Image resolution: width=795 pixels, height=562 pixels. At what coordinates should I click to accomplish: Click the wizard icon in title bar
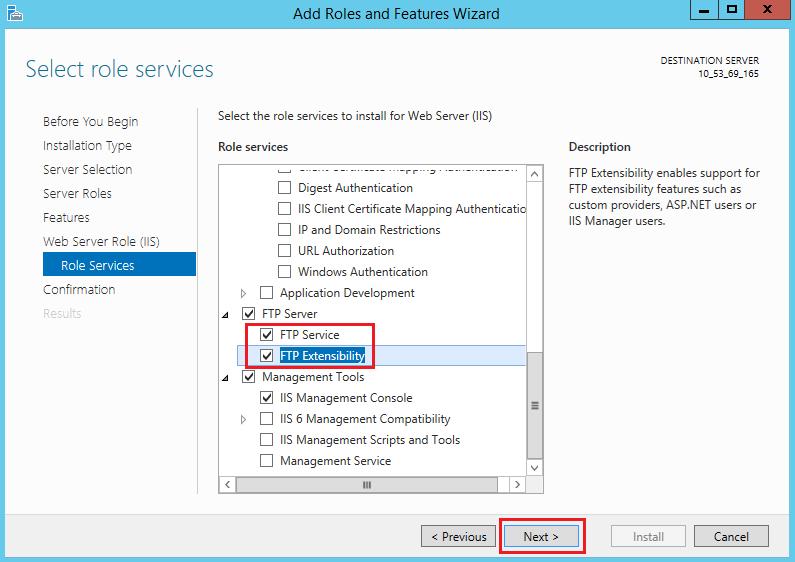click(x=13, y=13)
